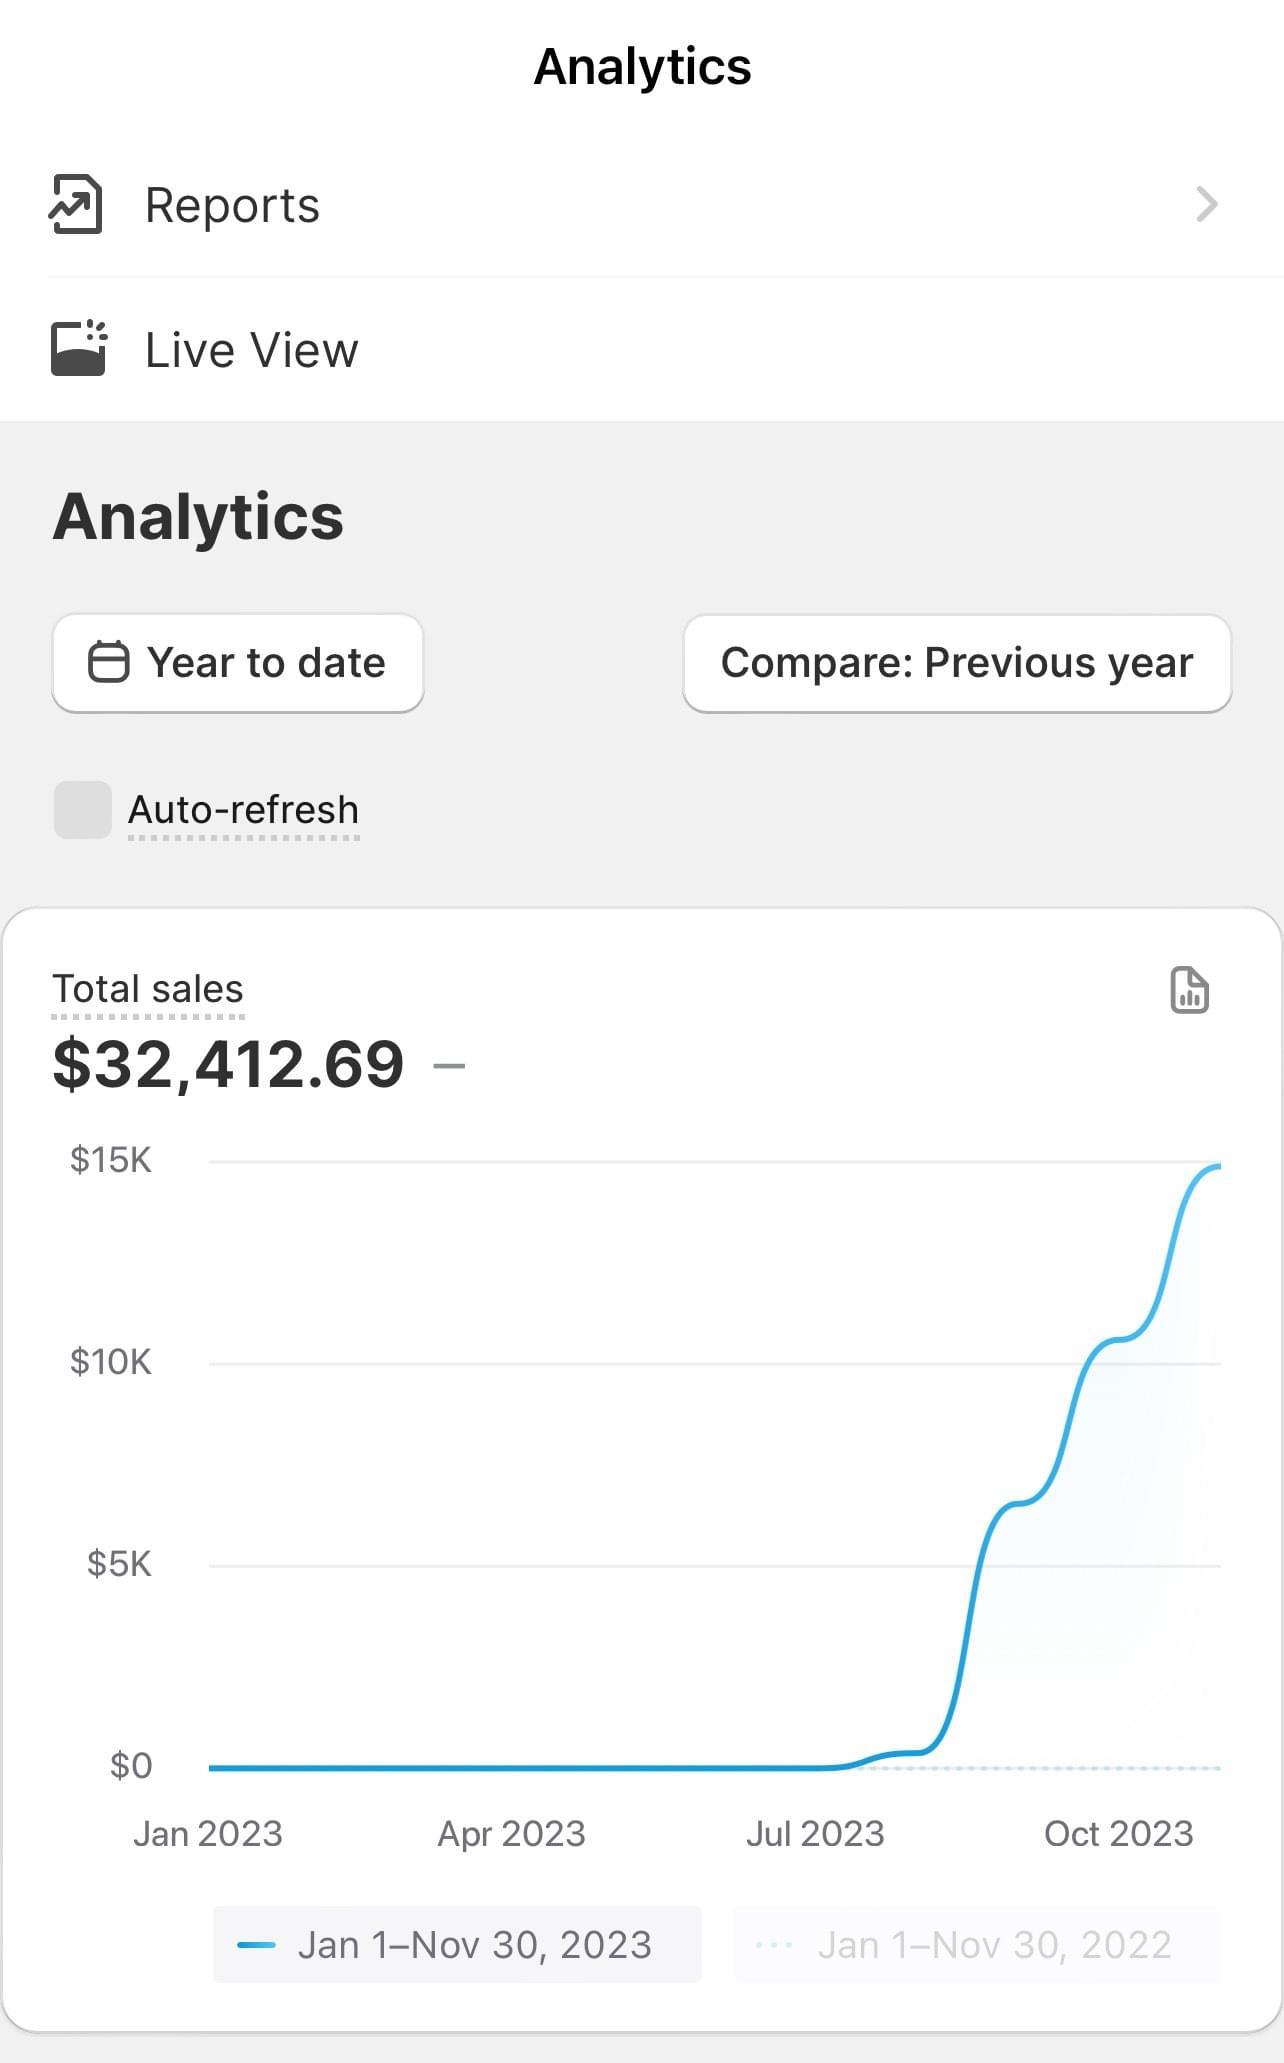Toggle the Jan 1–Nov 30, 2023 legend

tap(457, 1945)
